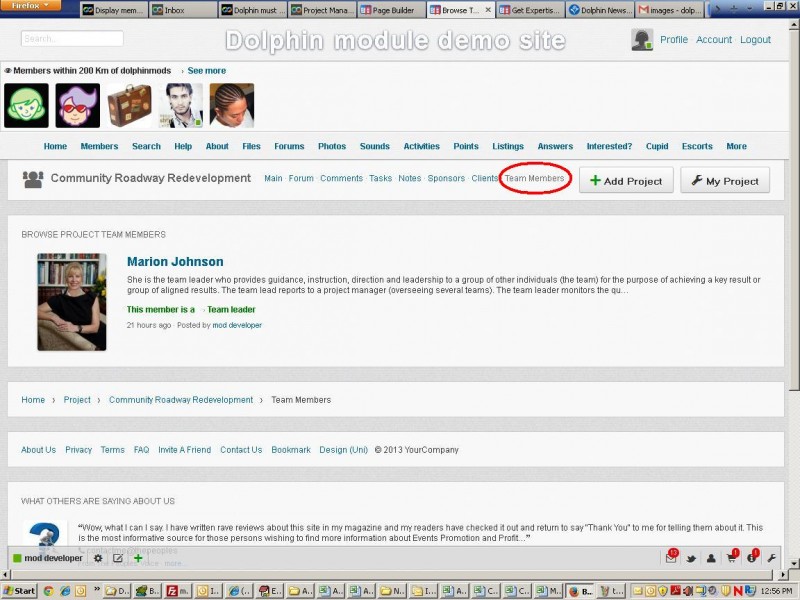This screenshot has height=600, width=800.
Task: Click the See more members link
Action: [207, 71]
